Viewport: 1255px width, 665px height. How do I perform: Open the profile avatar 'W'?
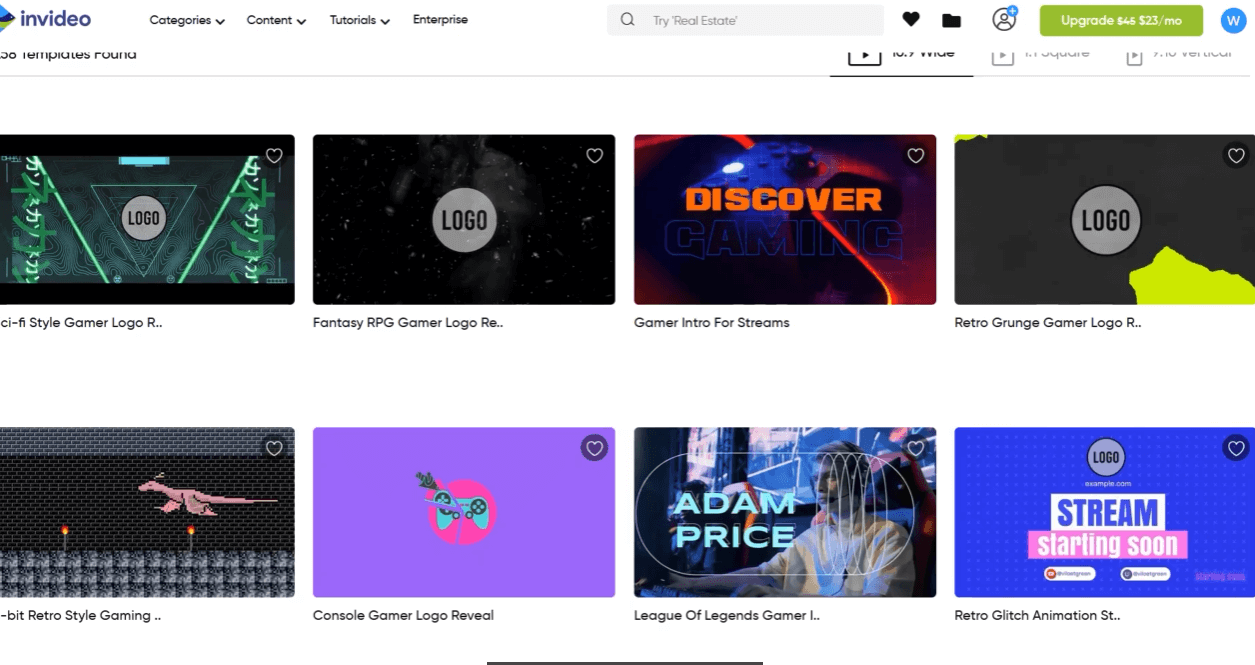pos(1233,20)
